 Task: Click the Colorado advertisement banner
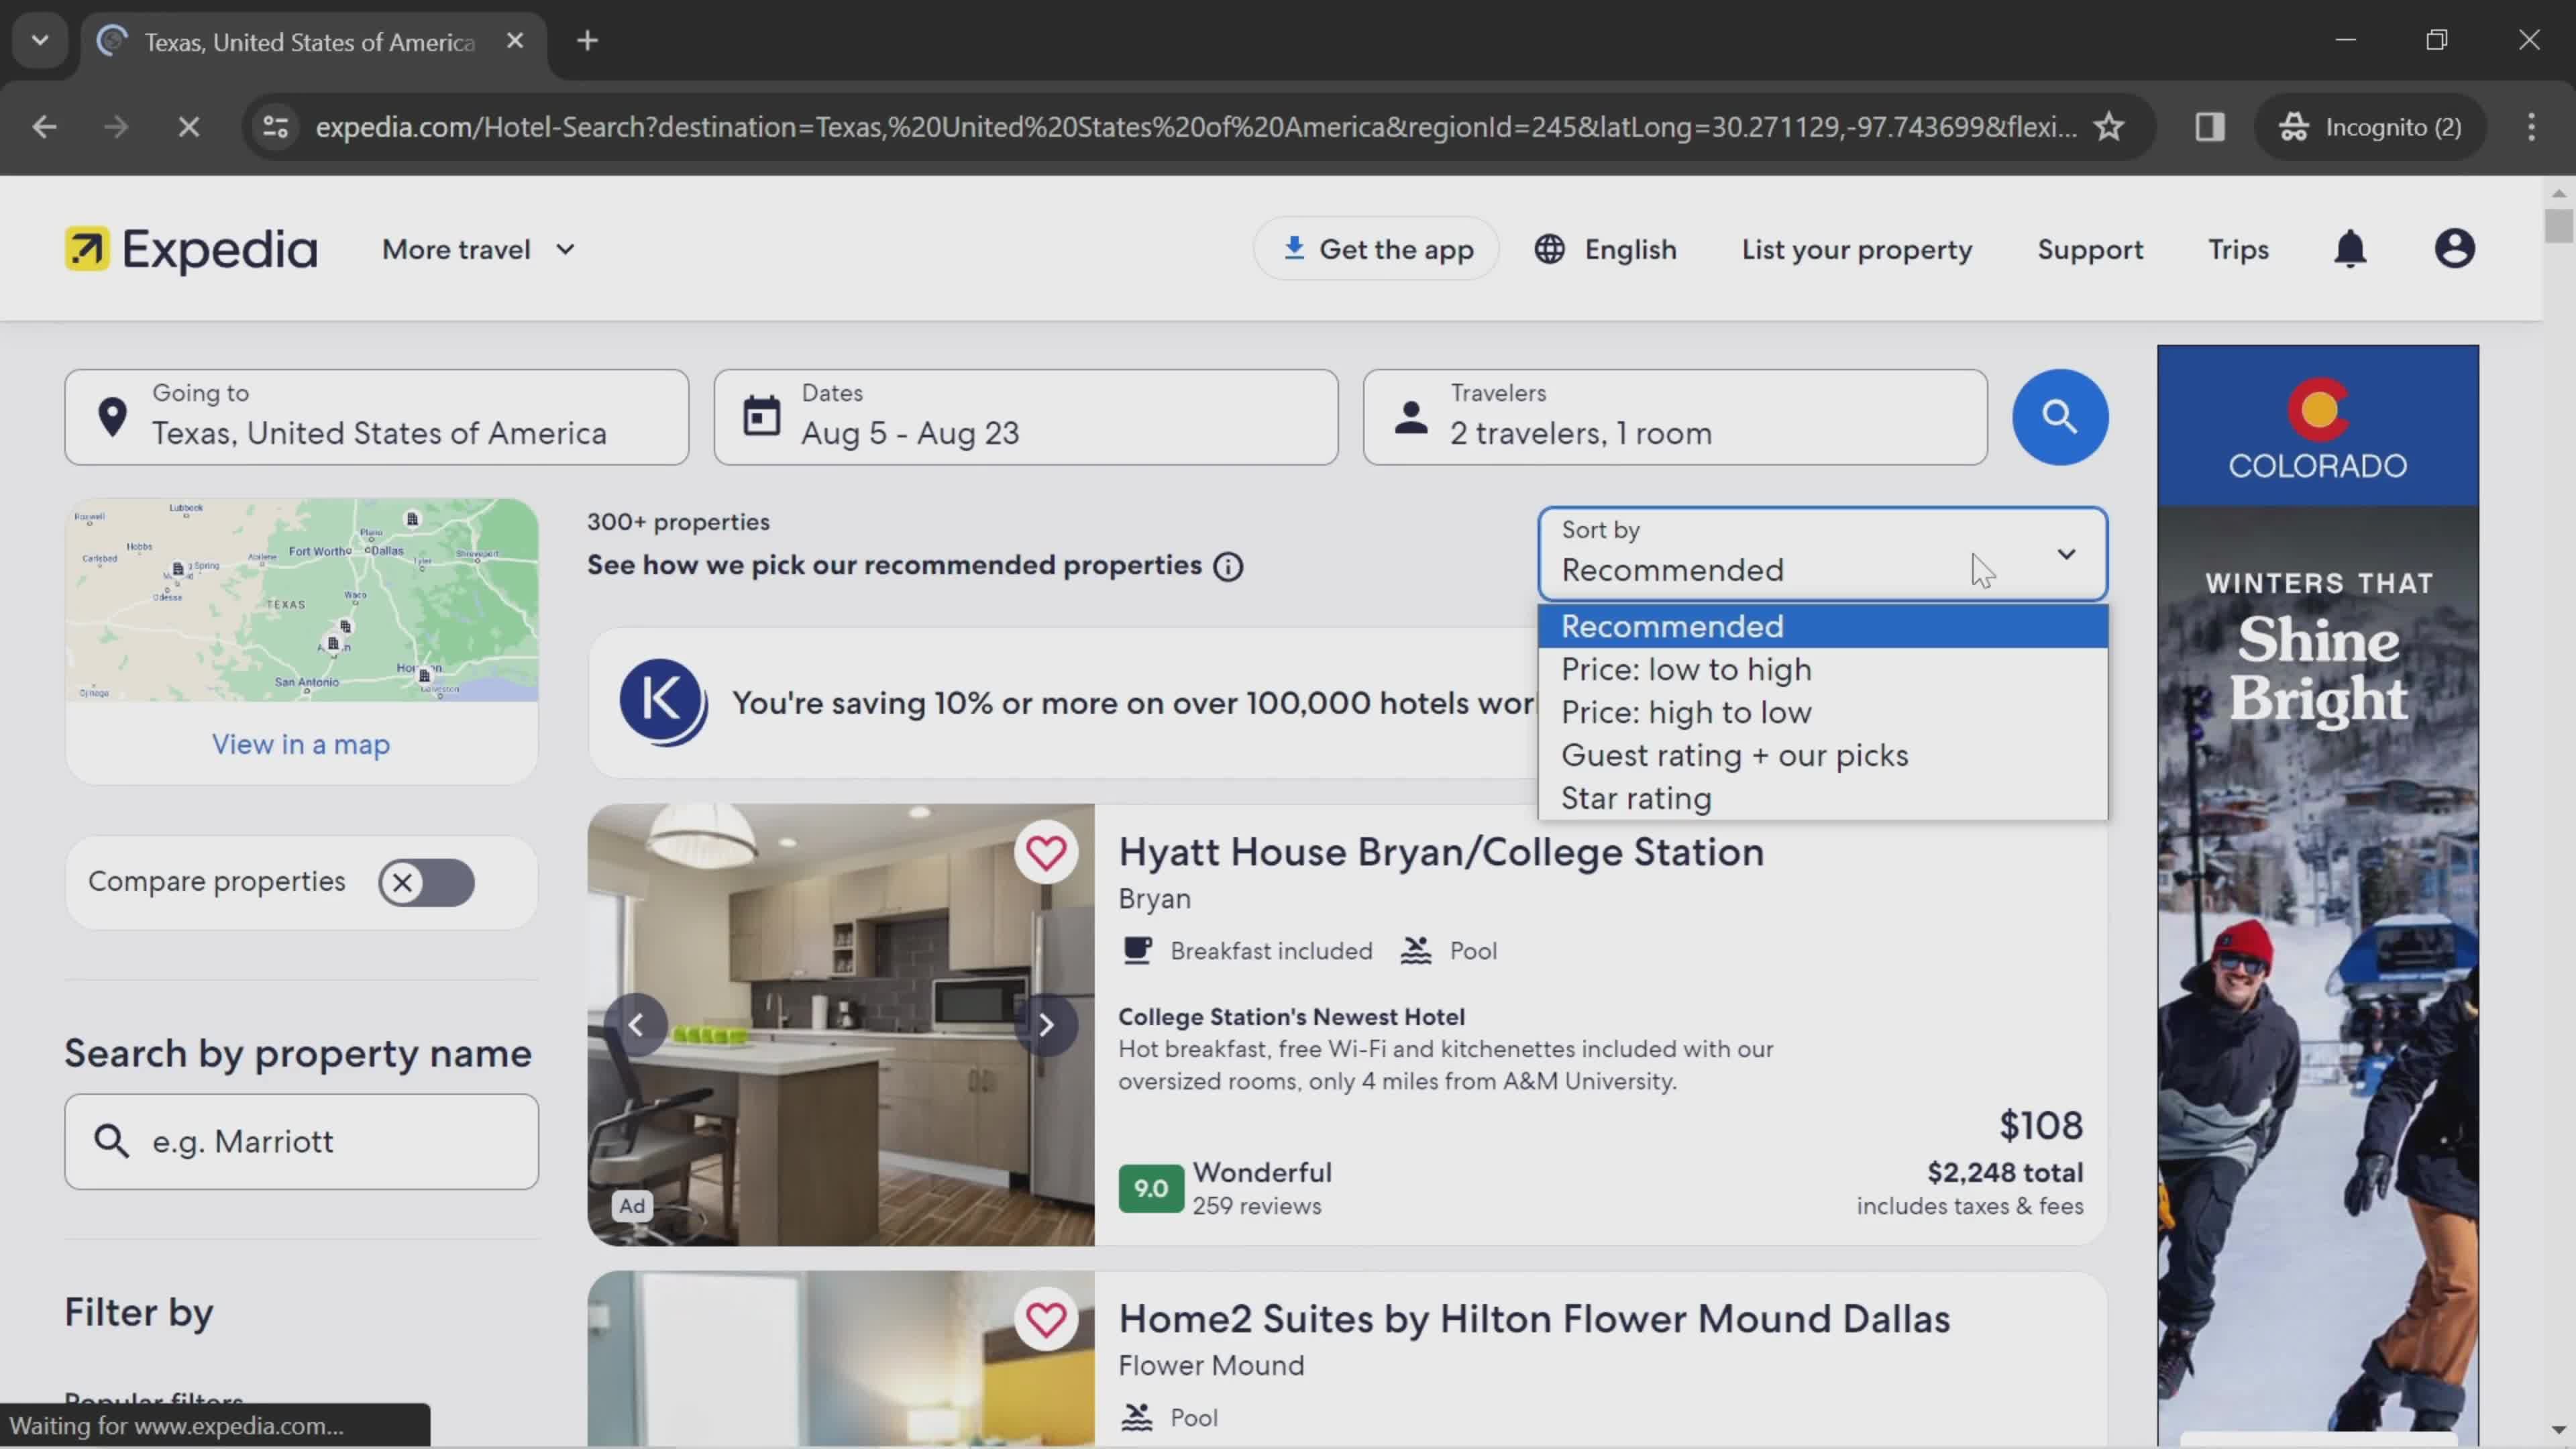[x=2318, y=895]
